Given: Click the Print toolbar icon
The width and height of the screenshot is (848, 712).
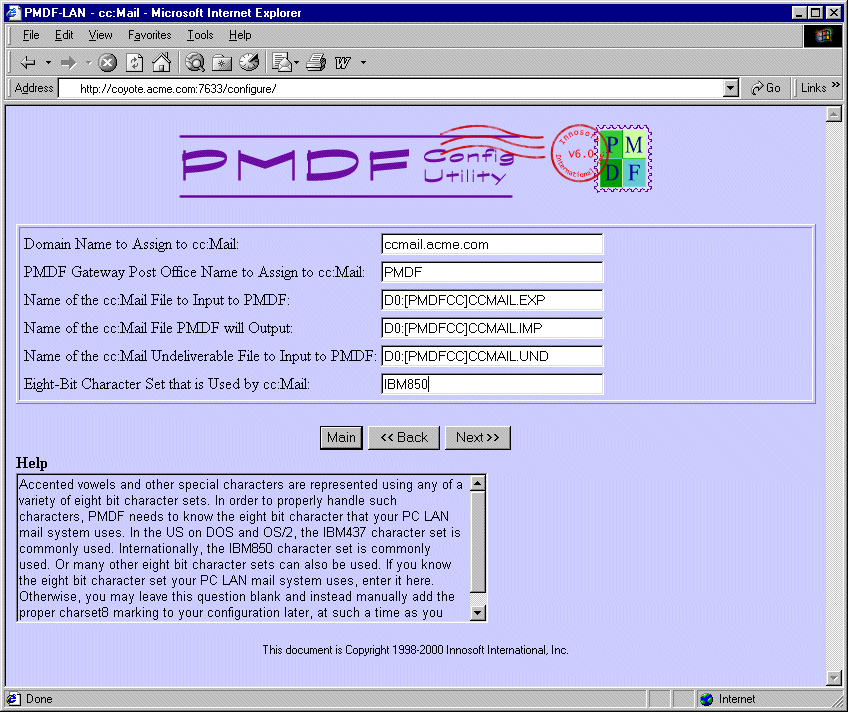Looking at the screenshot, I should click(x=316, y=62).
